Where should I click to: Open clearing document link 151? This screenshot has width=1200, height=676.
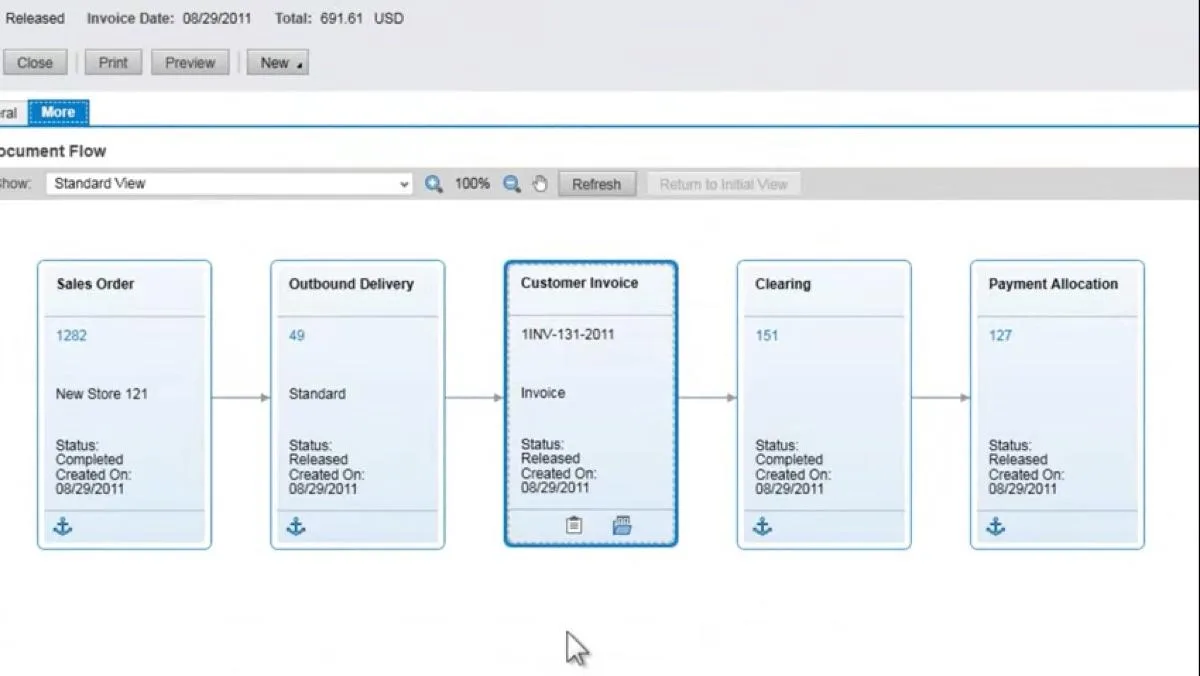pyautogui.click(x=767, y=336)
